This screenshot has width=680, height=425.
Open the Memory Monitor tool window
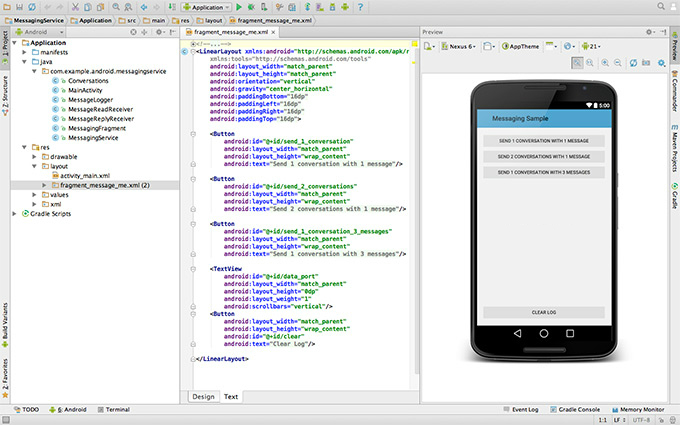click(641, 409)
